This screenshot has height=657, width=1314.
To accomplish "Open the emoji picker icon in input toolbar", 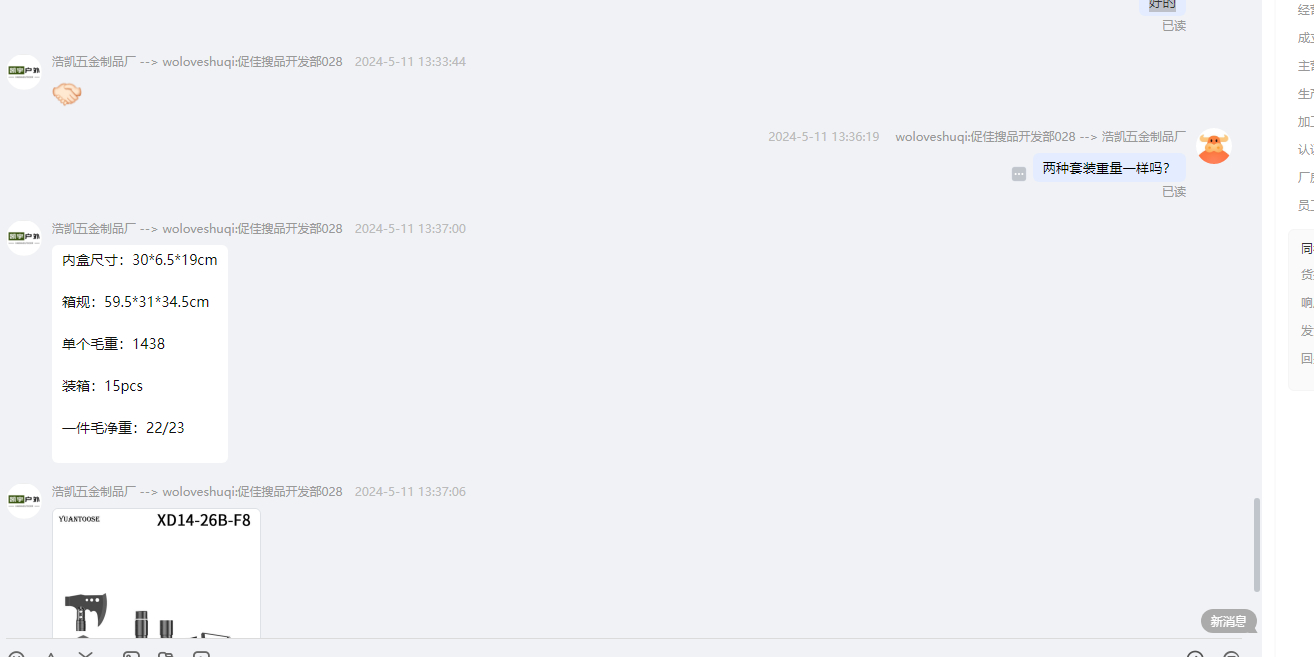I will pyautogui.click(x=16, y=655).
